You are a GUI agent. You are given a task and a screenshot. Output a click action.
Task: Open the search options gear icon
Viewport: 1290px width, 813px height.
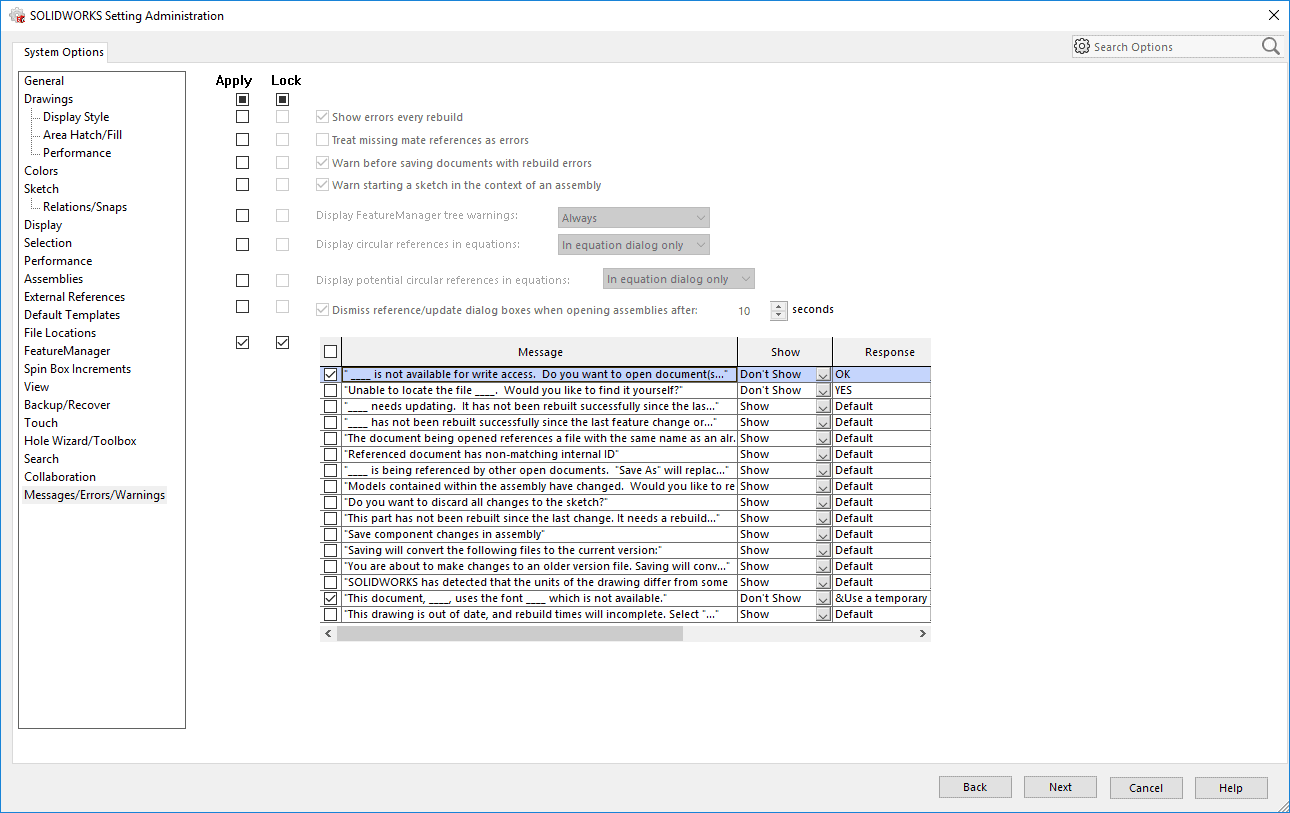click(x=1081, y=46)
